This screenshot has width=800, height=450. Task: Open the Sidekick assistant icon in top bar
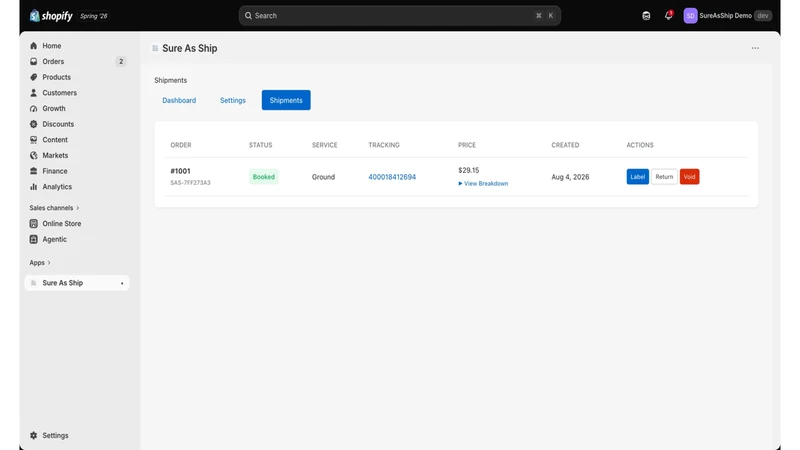click(x=646, y=16)
